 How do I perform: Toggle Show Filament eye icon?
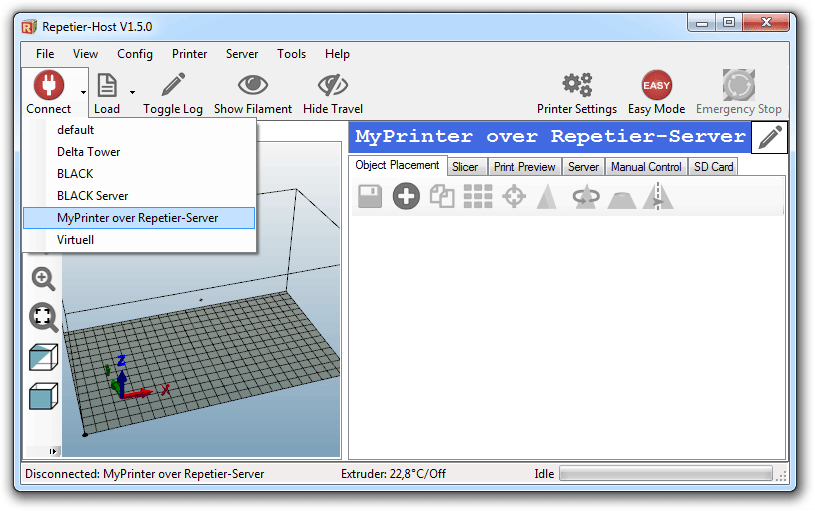pyautogui.click(x=252, y=85)
